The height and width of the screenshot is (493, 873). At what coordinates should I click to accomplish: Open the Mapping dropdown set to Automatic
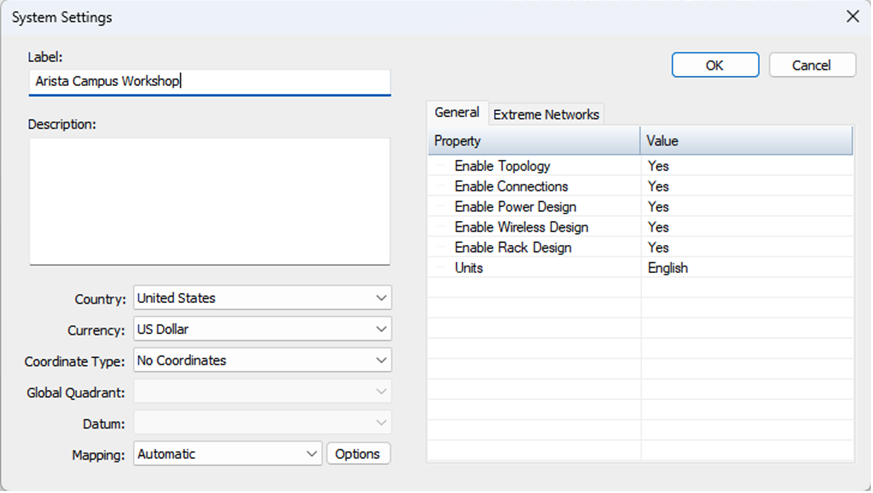pyautogui.click(x=228, y=454)
